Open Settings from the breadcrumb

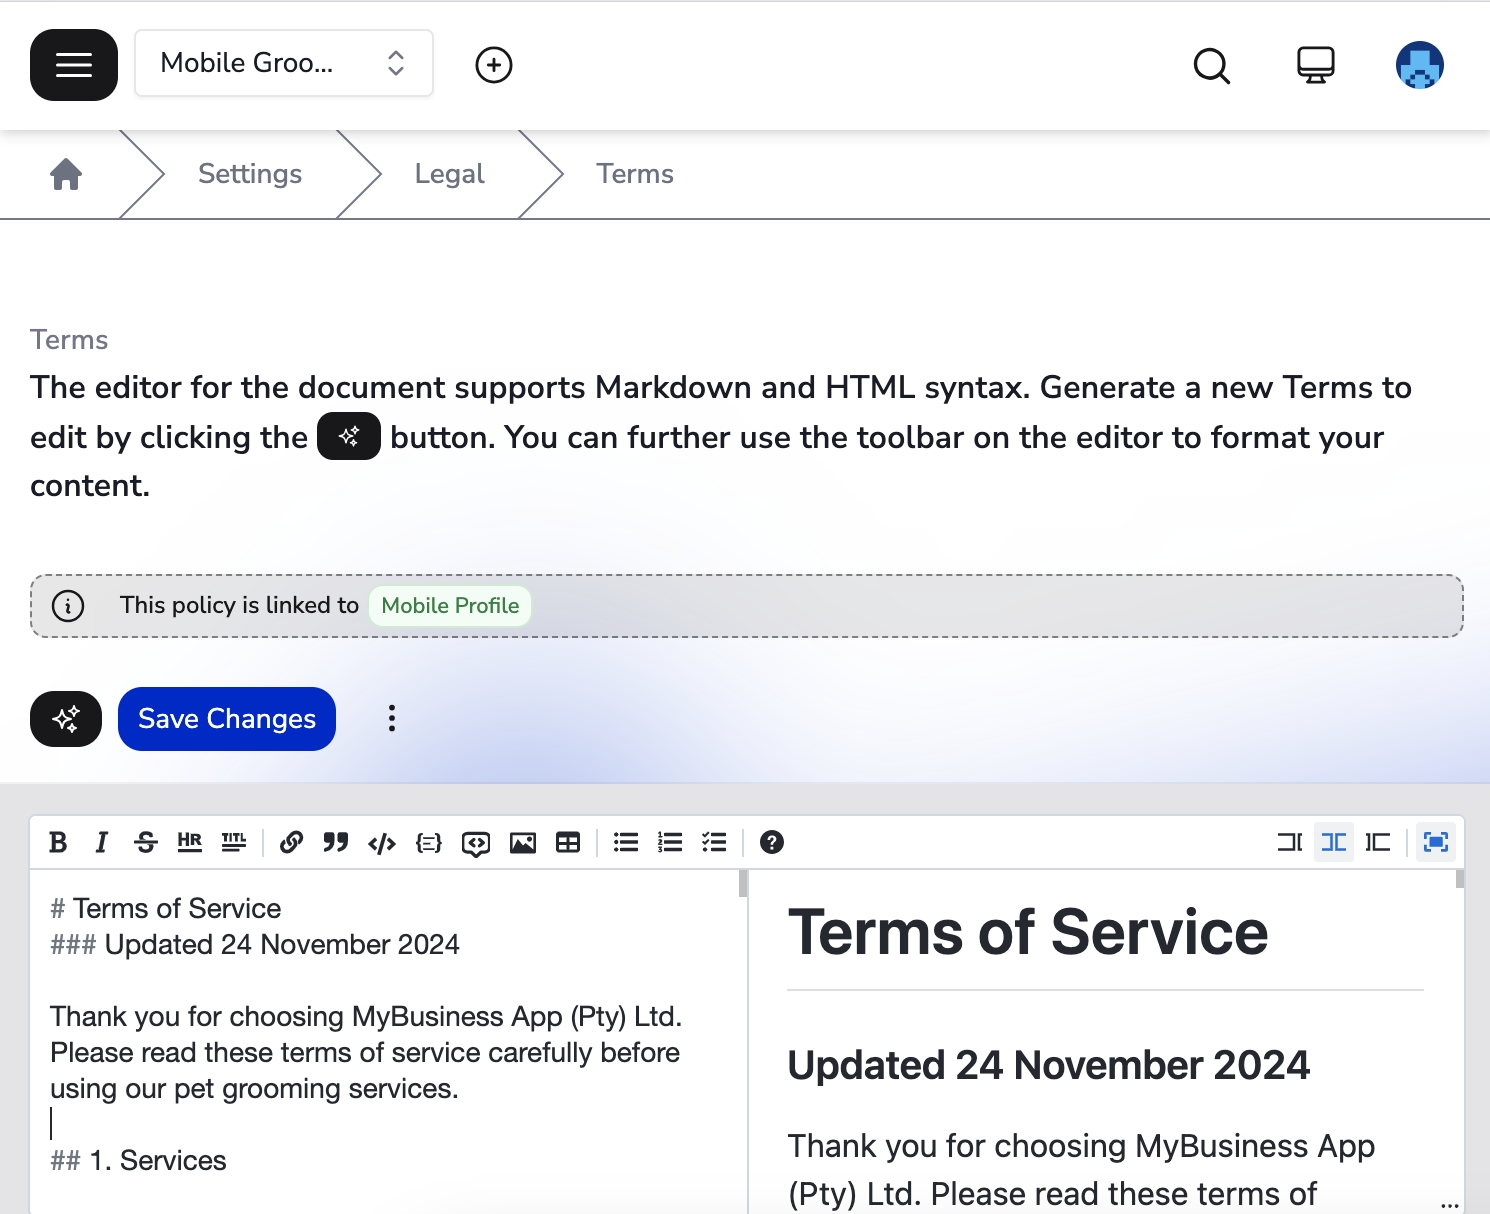[250, 173]
